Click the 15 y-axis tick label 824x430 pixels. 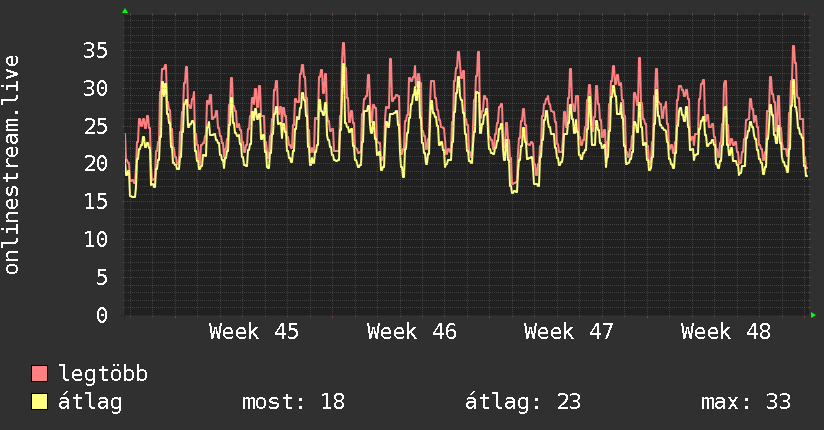click(x=95, y=202)
